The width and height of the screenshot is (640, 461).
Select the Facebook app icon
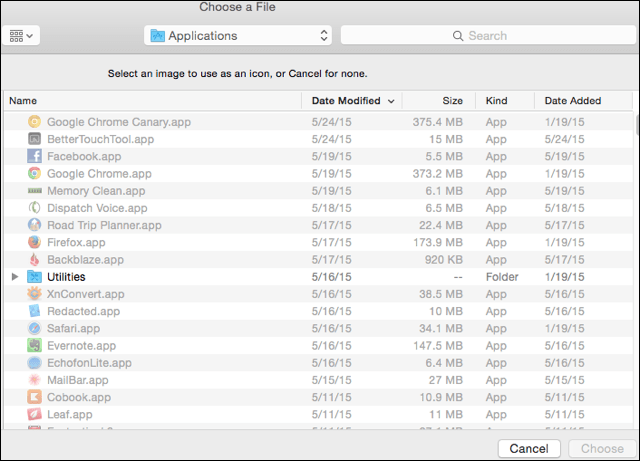point(34,156)
